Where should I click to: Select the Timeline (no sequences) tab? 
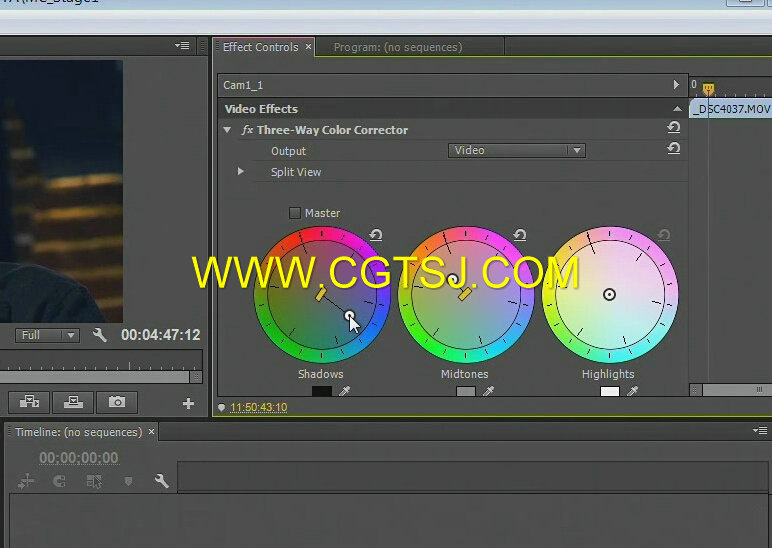pos(78,432)
